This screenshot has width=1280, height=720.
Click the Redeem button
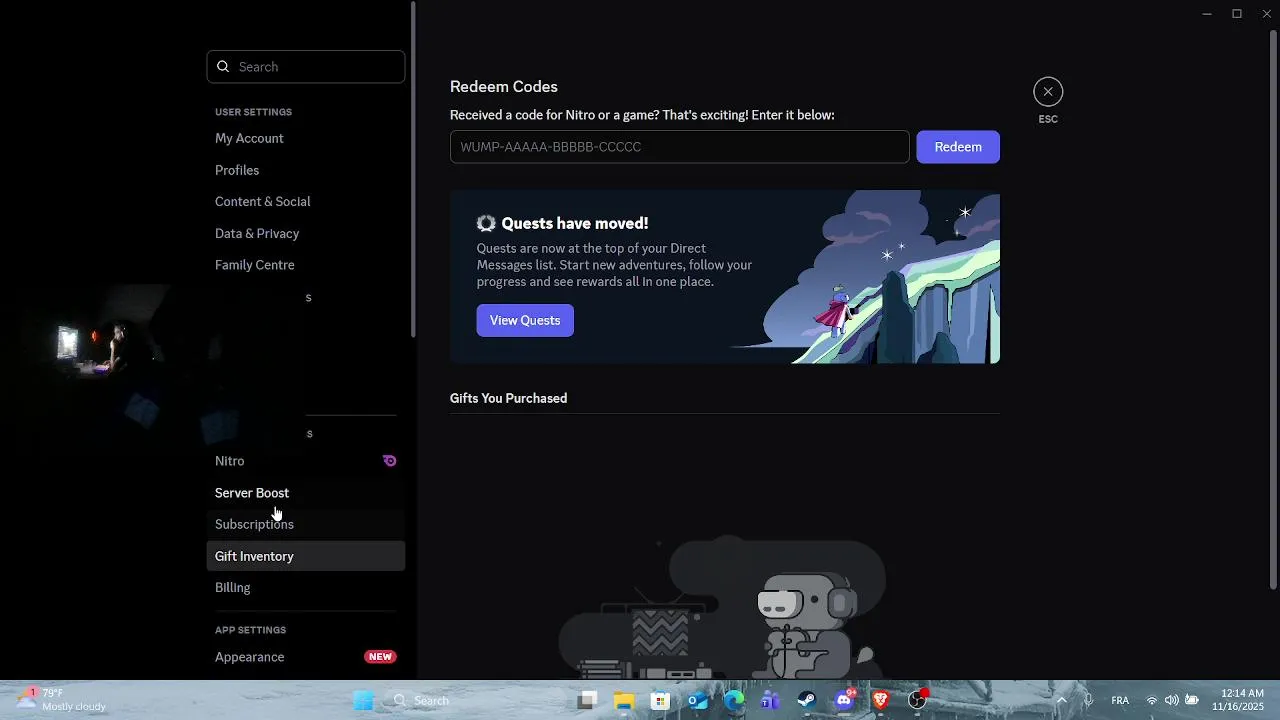click(958, 147)
